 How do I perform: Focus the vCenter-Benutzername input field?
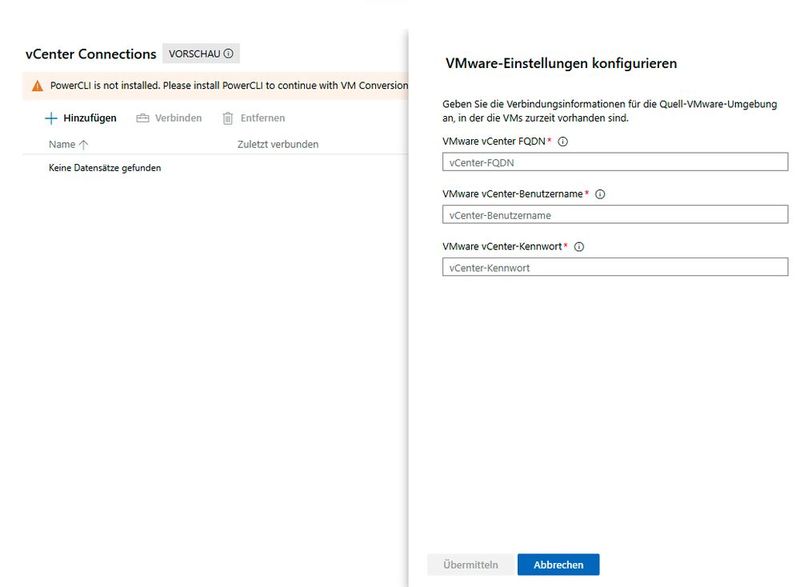(x=615, y=215)
